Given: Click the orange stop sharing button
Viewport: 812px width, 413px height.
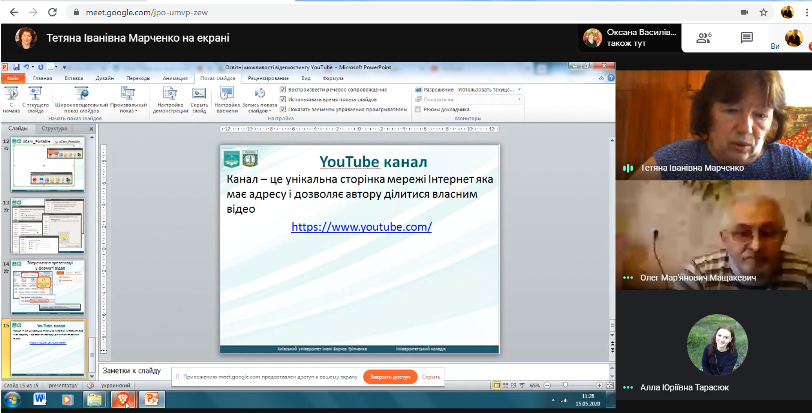Looking at the screenshot, I should point(390,377).
